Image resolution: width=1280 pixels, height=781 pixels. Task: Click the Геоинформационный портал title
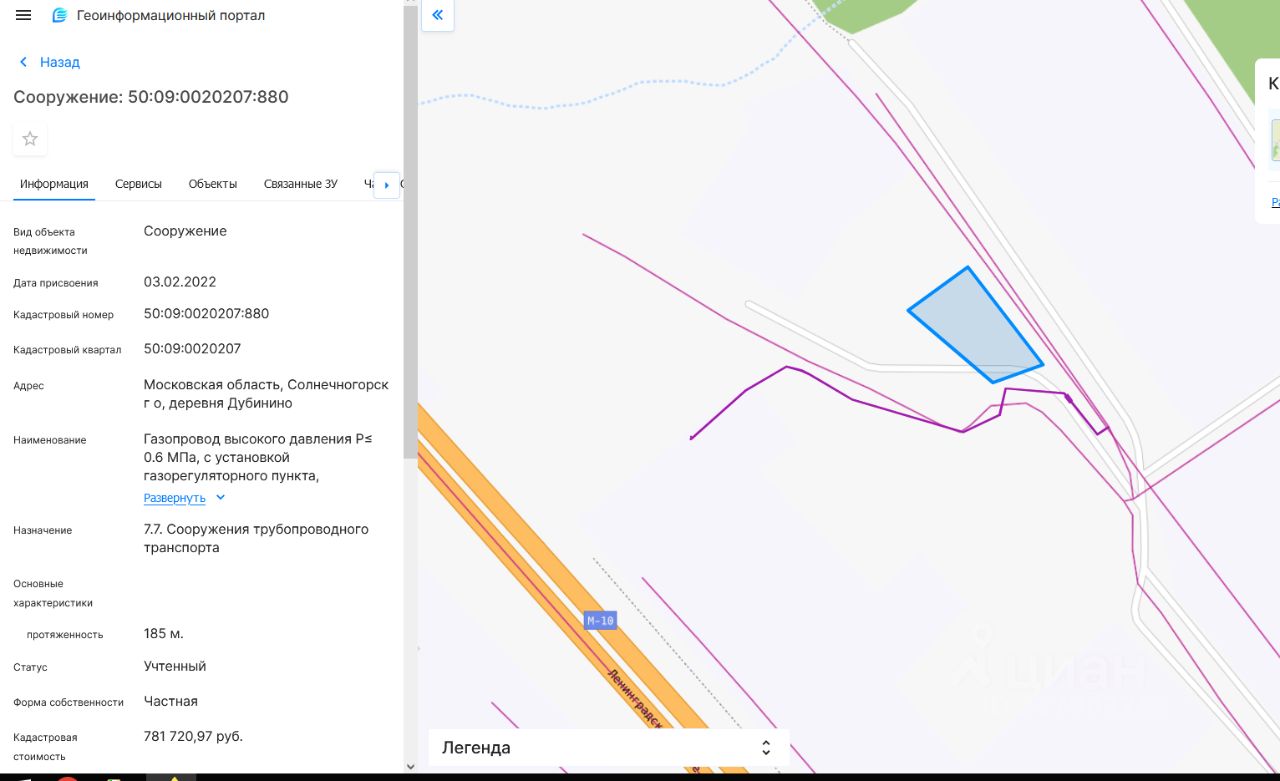pyautogui.click(x=171, y=16)
